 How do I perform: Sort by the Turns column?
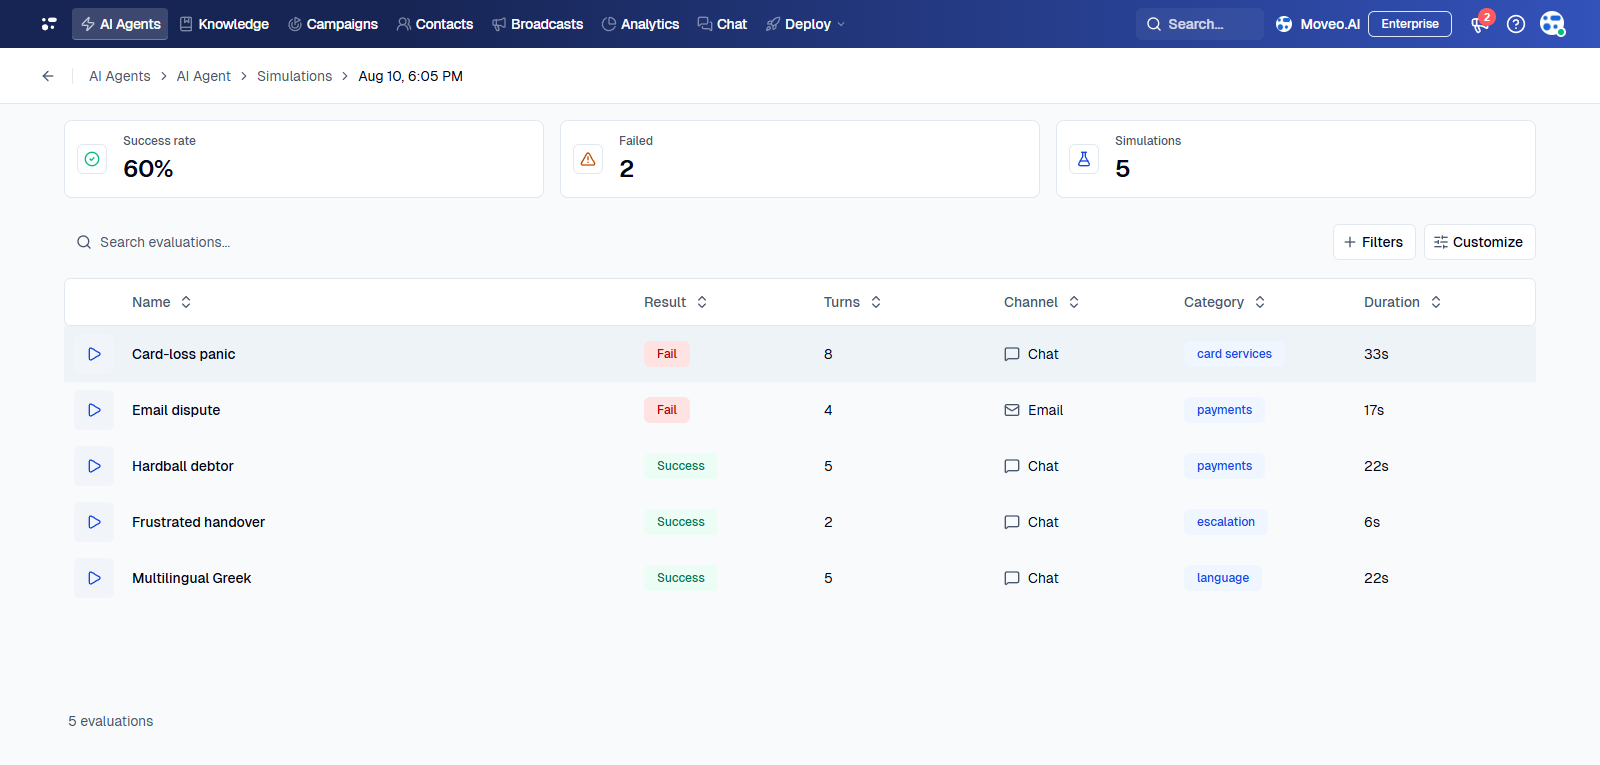click(852, 302)
